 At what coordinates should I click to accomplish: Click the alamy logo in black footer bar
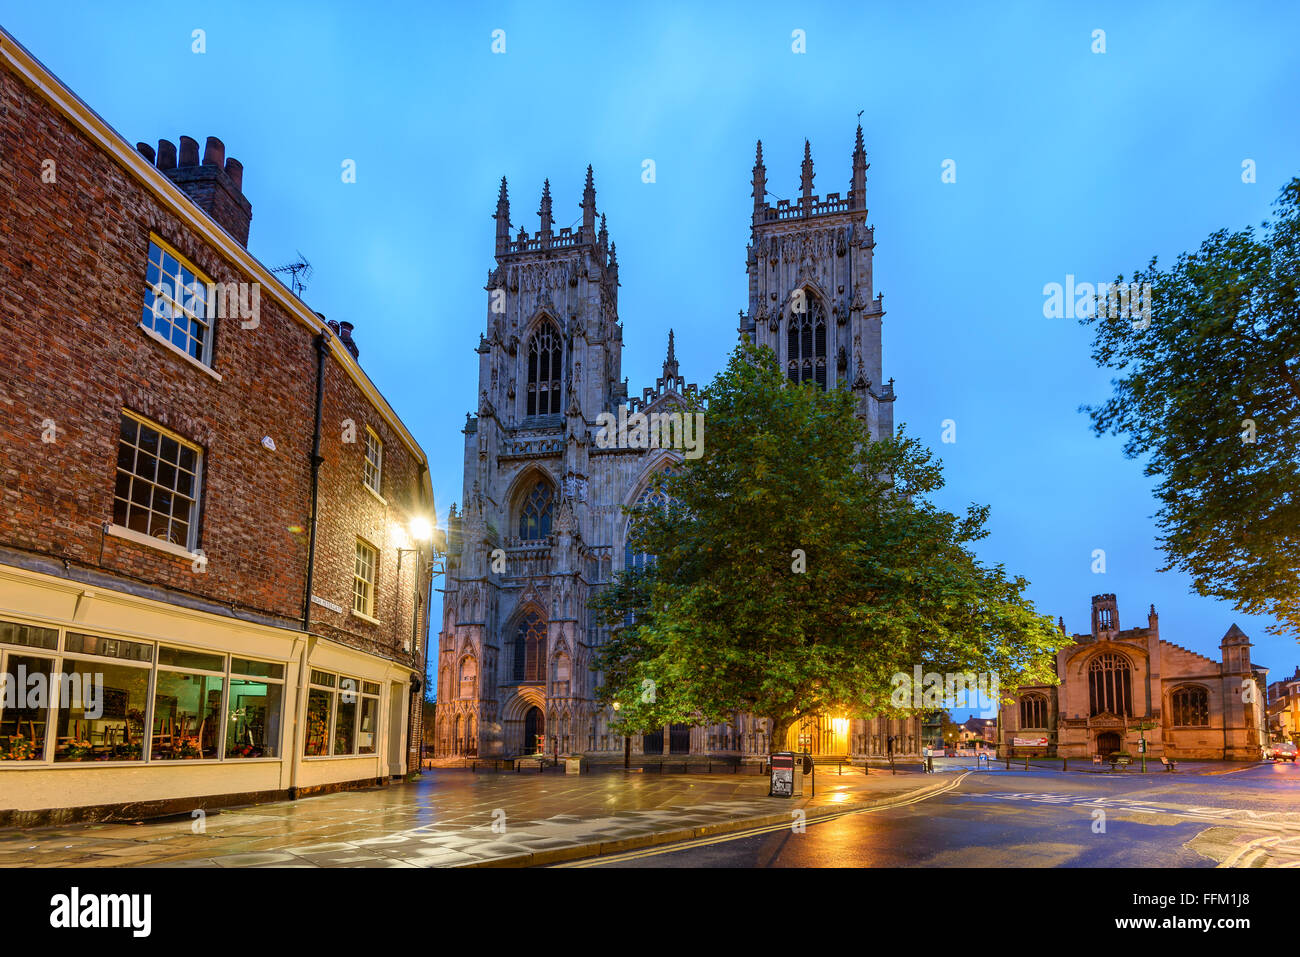(101, 911)
